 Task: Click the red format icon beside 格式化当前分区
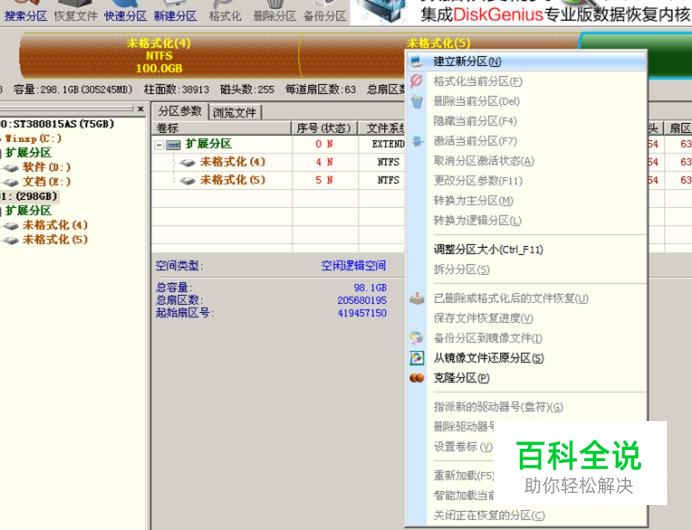(x=417, y=81)
